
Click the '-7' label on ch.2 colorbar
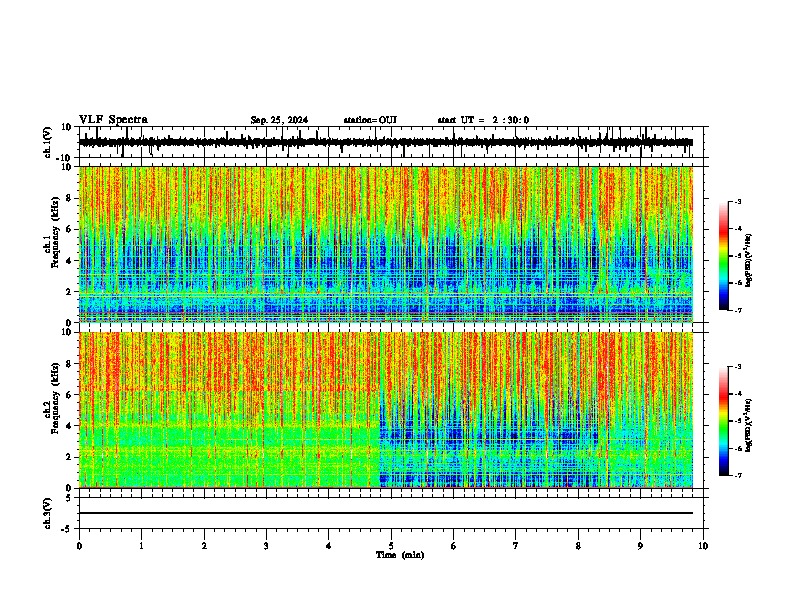pos(738,476)
